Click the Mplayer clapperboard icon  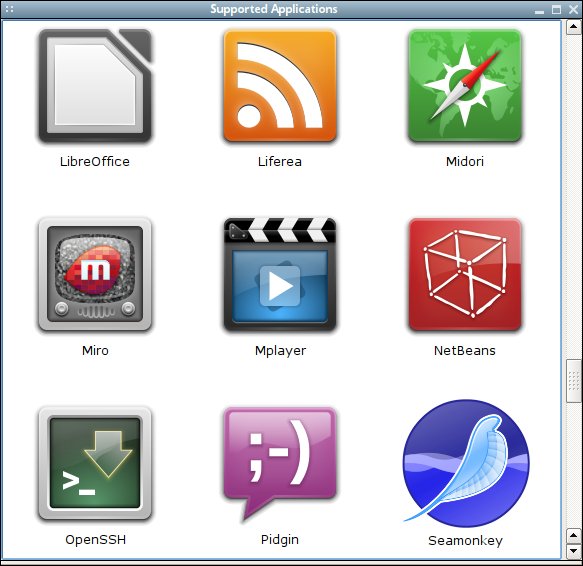(280, 274)
